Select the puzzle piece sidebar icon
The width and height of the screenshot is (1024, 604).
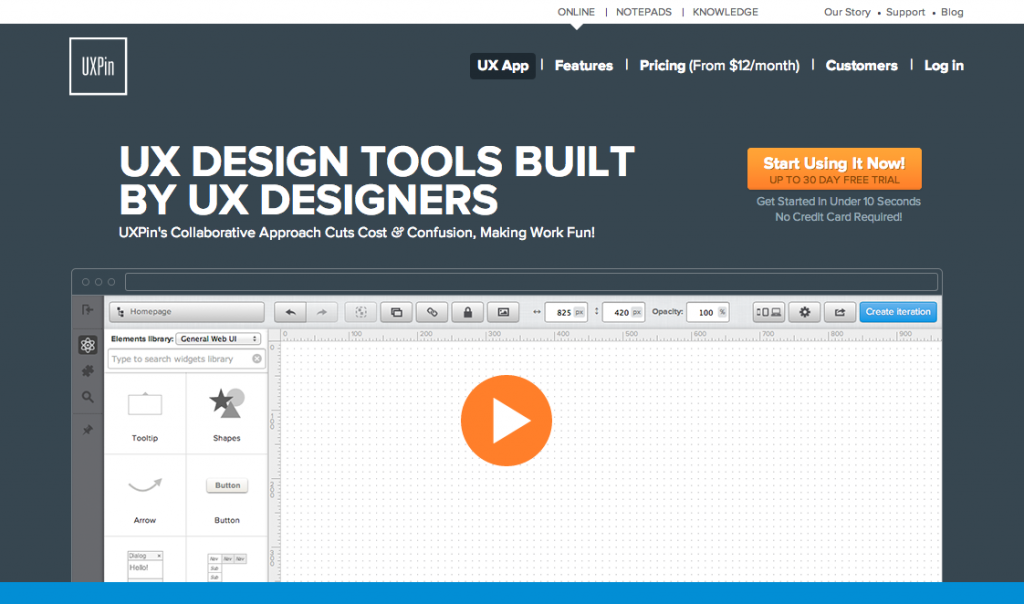click(x=88, y=371)
